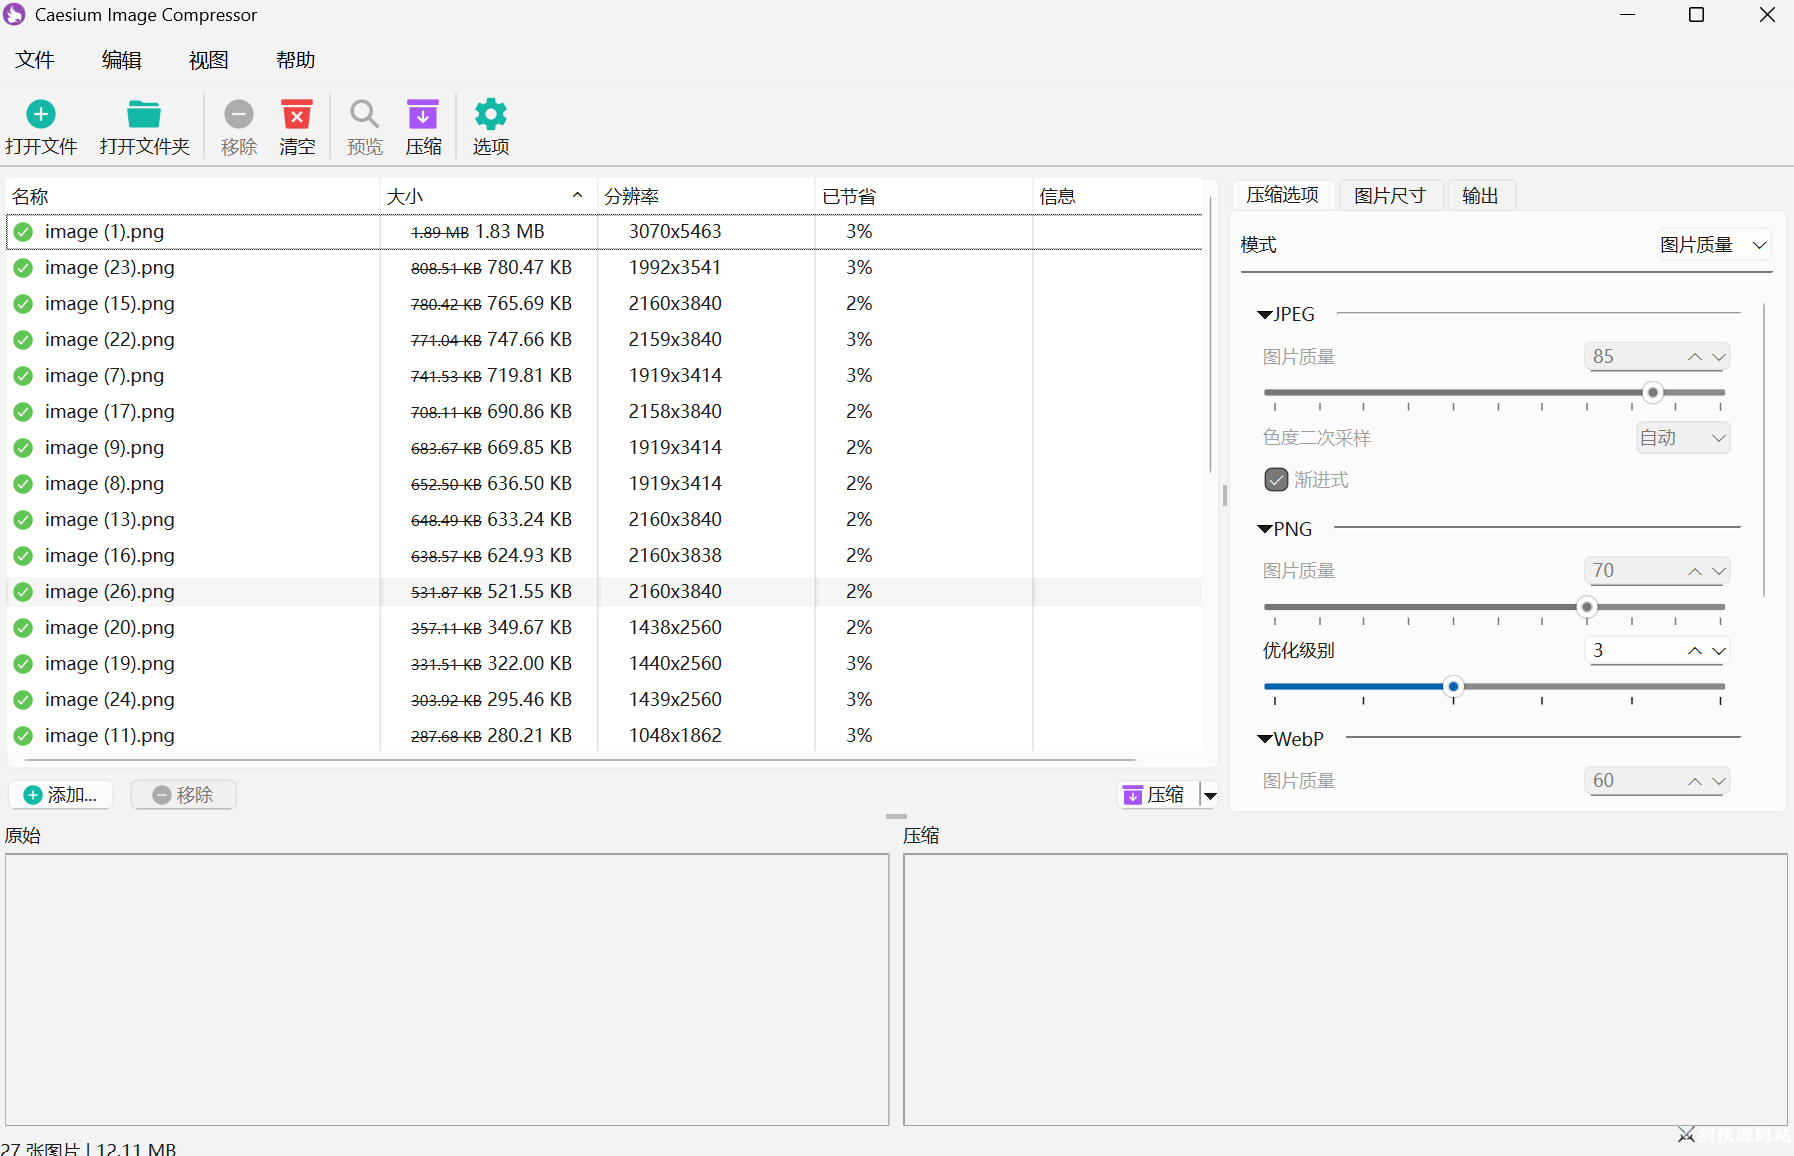This screenshot has height=1156, width=1794.
Task: Click green check icon of image (16).png
Action: coord(23,556)
